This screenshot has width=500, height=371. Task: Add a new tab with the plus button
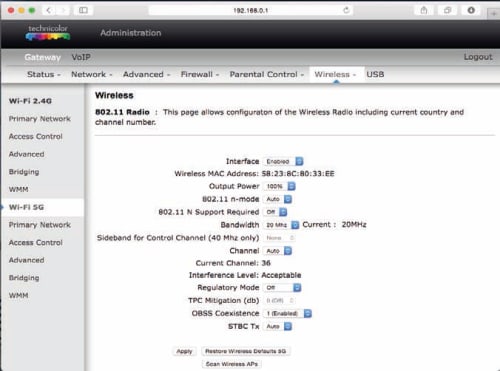pos(493,14)
